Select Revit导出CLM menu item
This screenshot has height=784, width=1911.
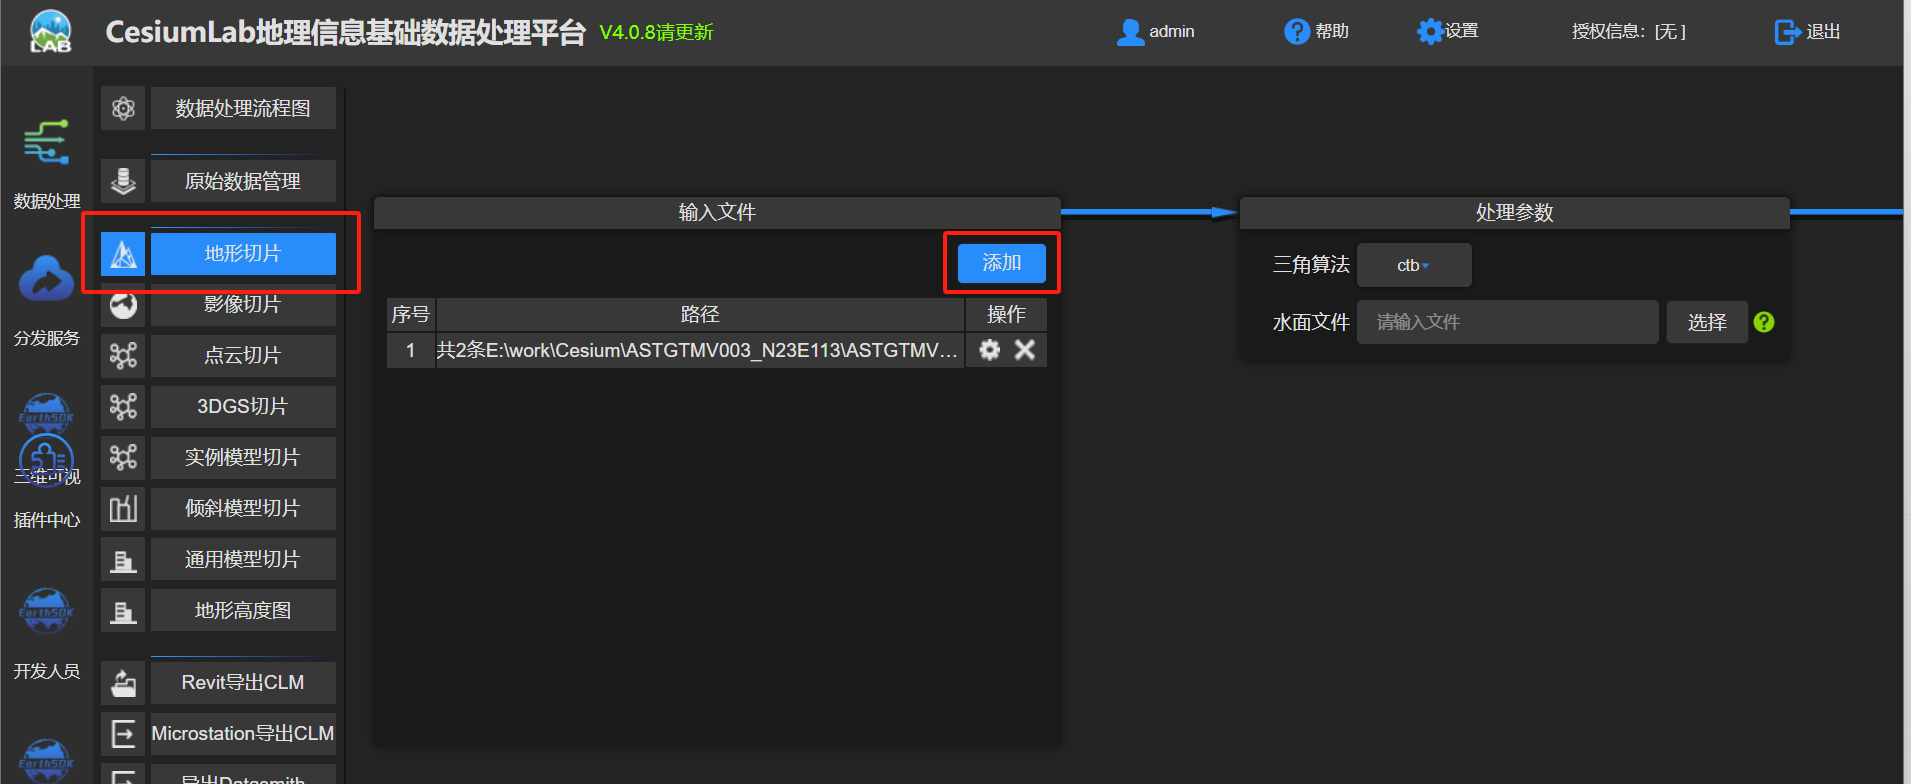point(243,682)
